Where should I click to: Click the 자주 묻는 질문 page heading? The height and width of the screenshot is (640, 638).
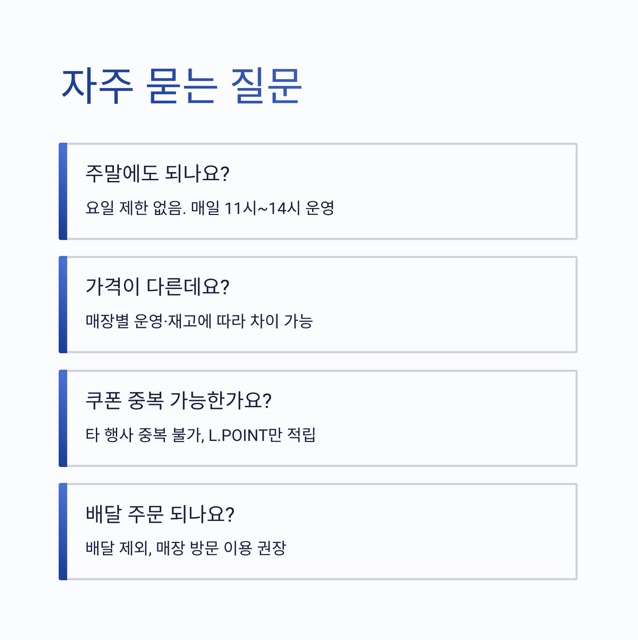(181, 86)
